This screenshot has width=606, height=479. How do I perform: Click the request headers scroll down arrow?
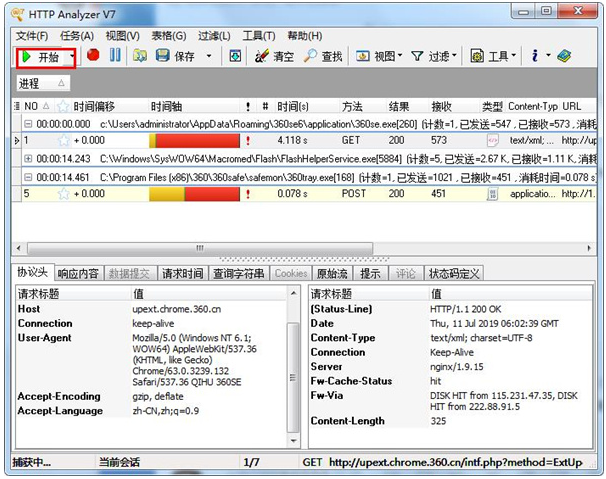(x=294, y=440)
